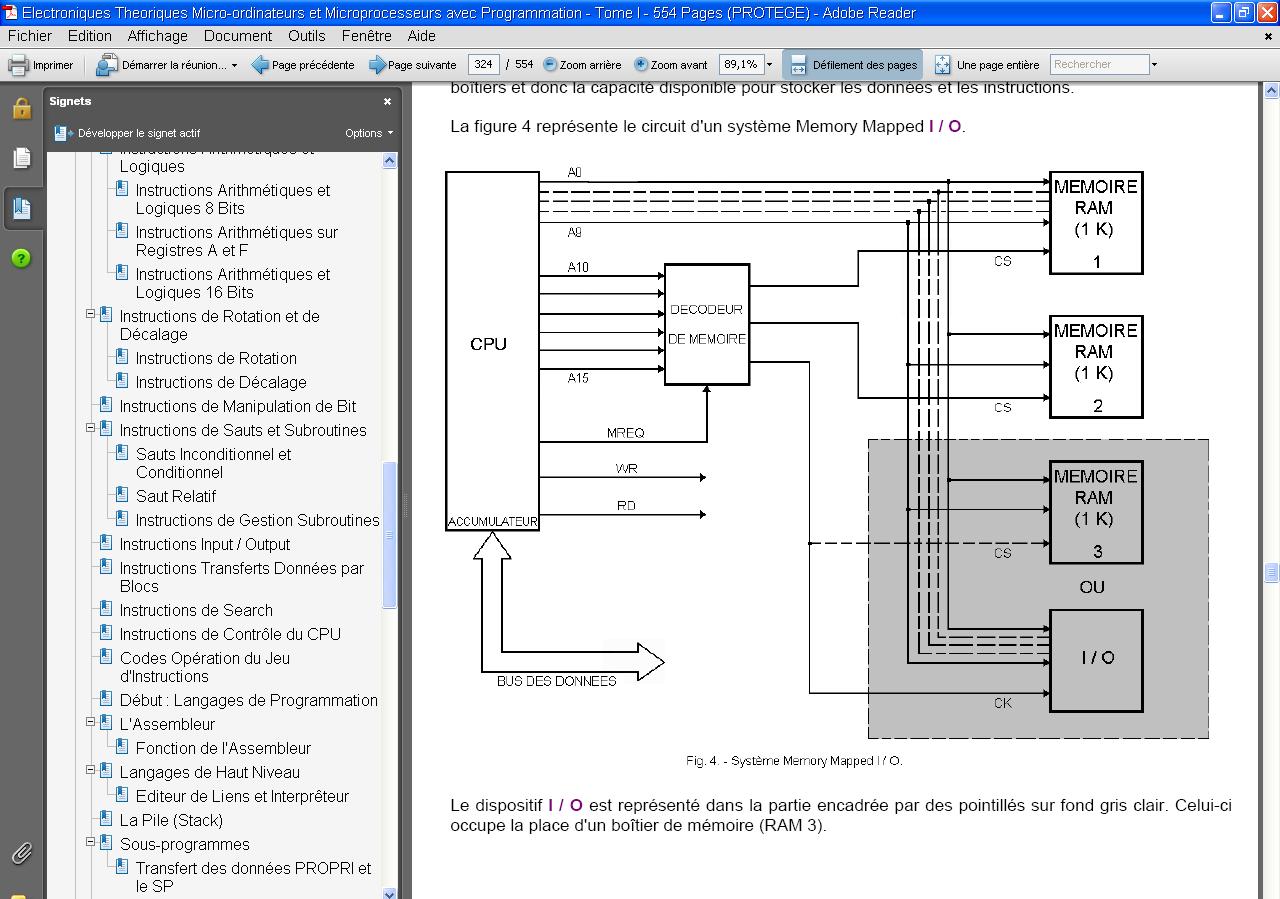1280x899 pixels.
Task: Open the Rechercher search options arrow
Action: [1154, 65]
